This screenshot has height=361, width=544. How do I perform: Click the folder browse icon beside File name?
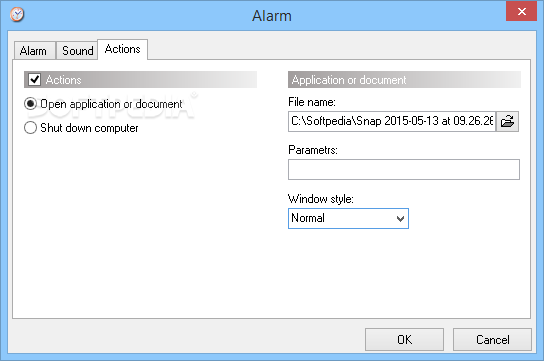(x=507, y=121)
